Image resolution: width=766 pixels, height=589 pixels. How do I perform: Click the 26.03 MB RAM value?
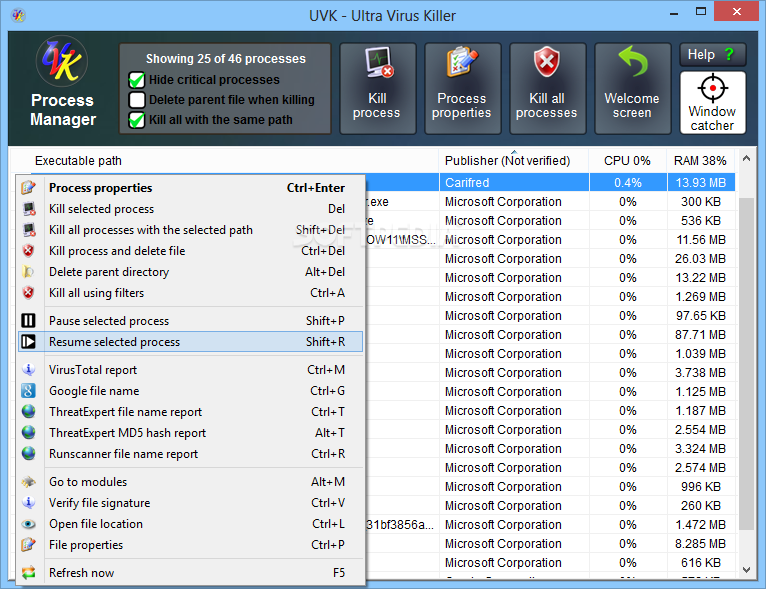tap(701, 258)
